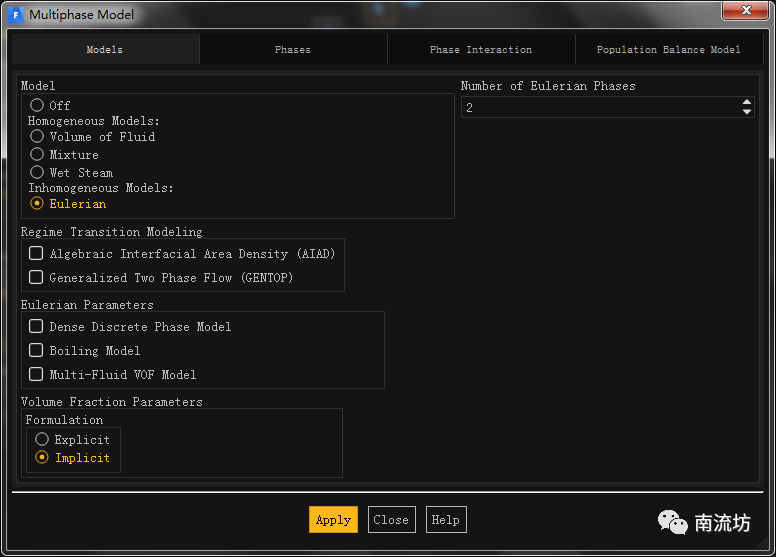Click the Number of Eulerian Phases field
Image resolution: width=776 pixels, height=557 pixels.
598,107
